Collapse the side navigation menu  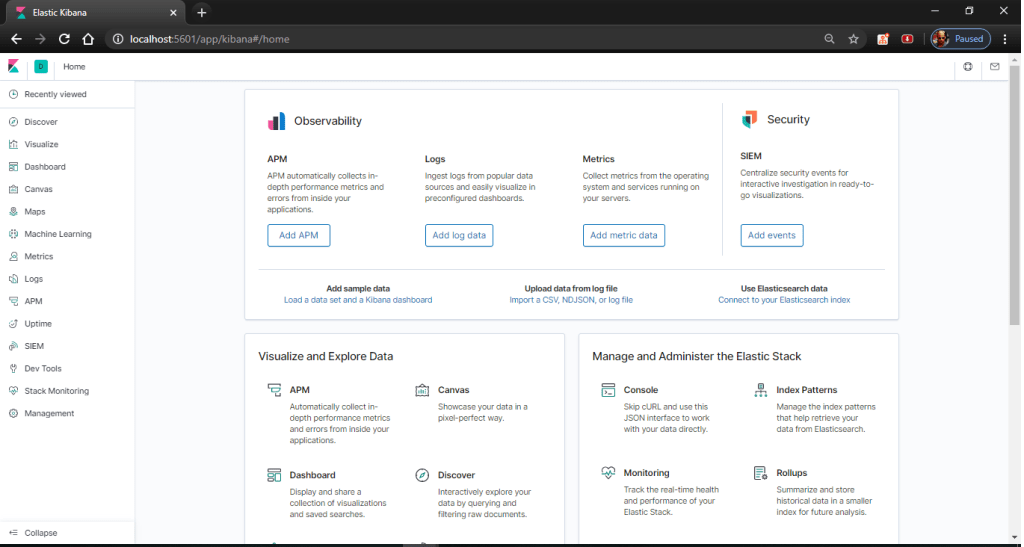[x=40, y=533]
